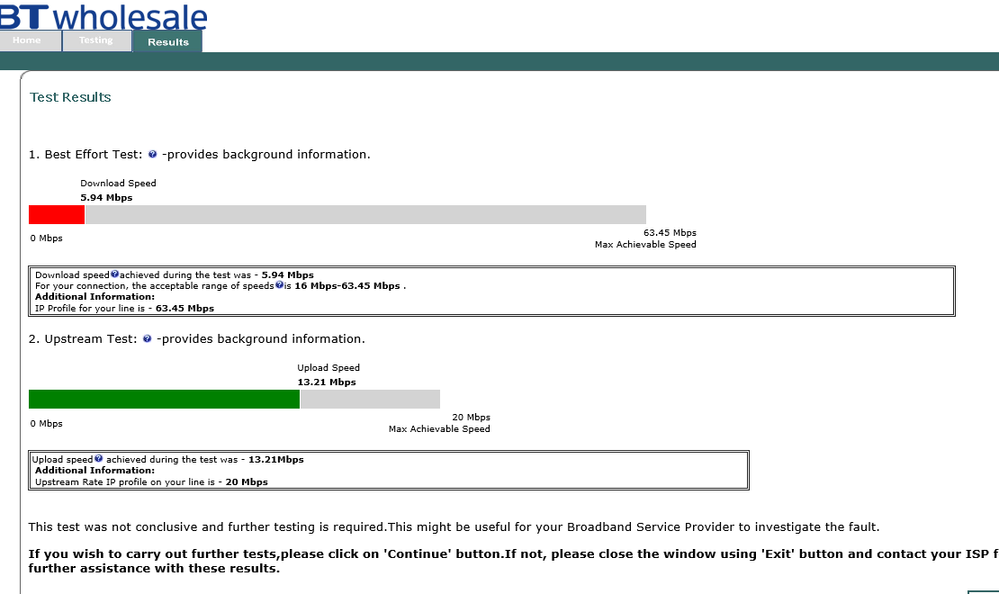Select '5.94 Mbps' above the download bar
Viewport: 999px width, 594px height.
click(106, 198)
